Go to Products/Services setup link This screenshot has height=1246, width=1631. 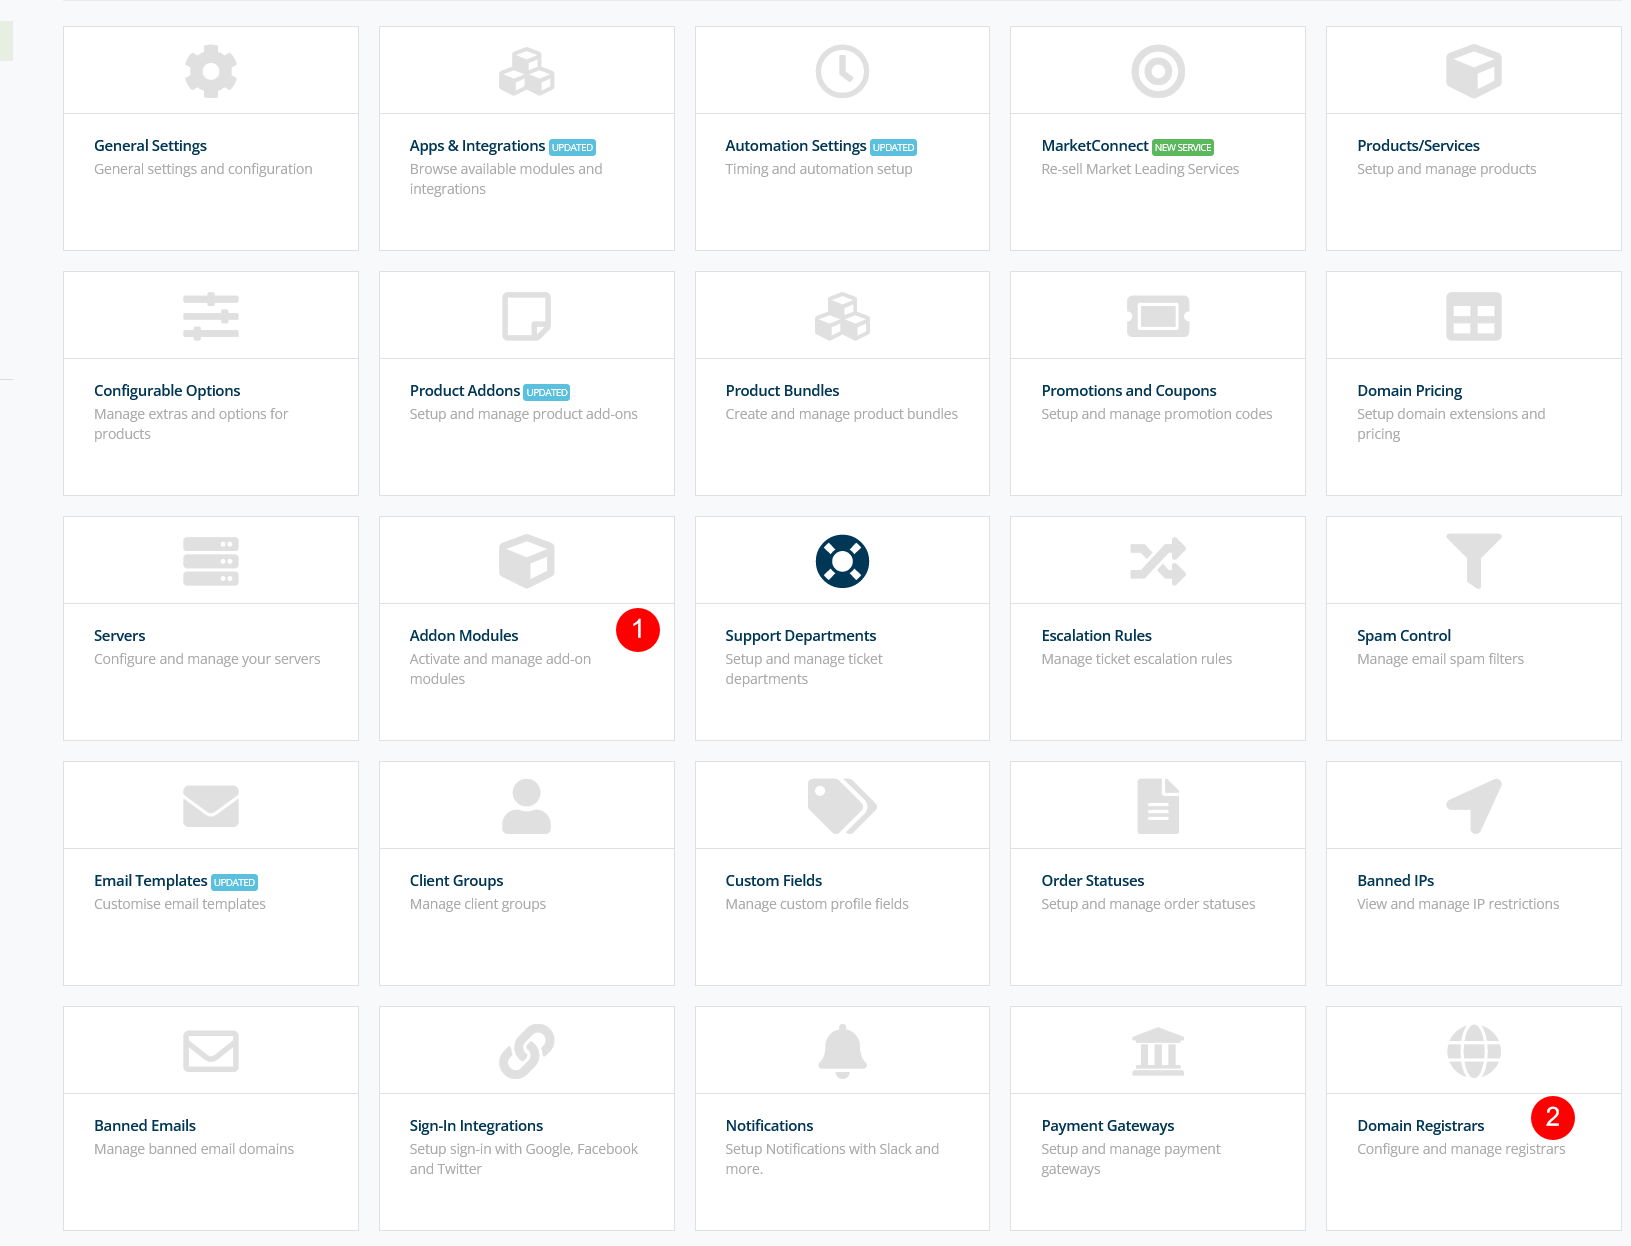tap(1418, 146)
